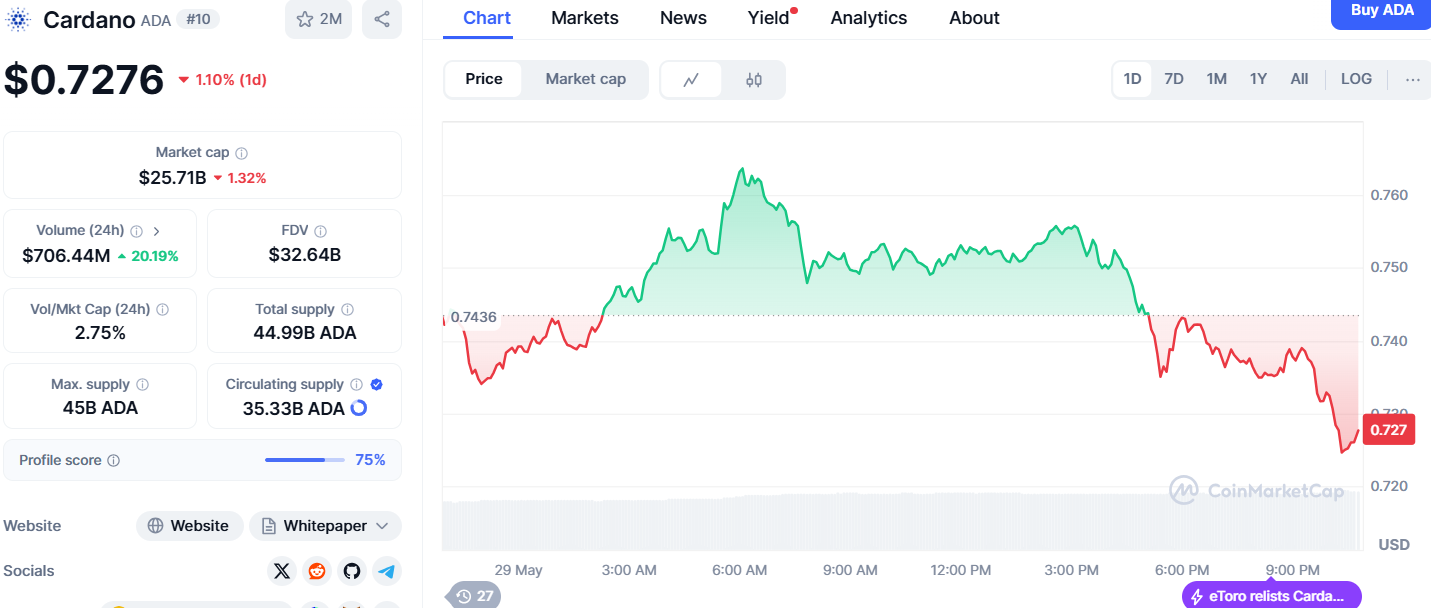
Task: Click the $25.71B market cap value
Action: pyautogui.click(x=172, y=178)
